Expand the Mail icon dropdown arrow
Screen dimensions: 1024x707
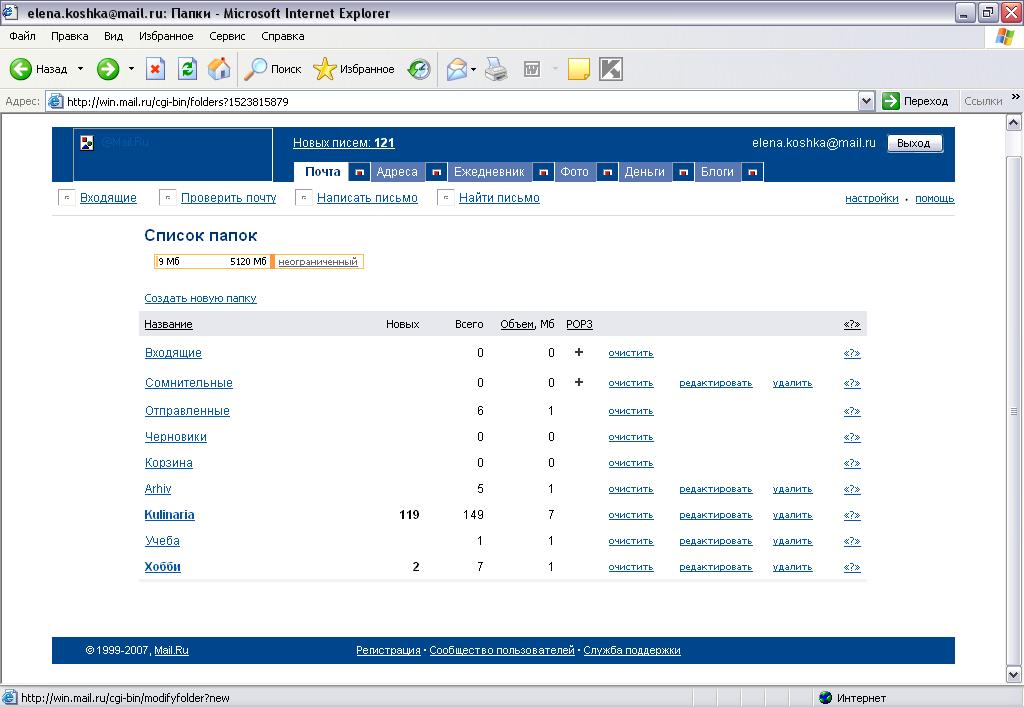473,69
